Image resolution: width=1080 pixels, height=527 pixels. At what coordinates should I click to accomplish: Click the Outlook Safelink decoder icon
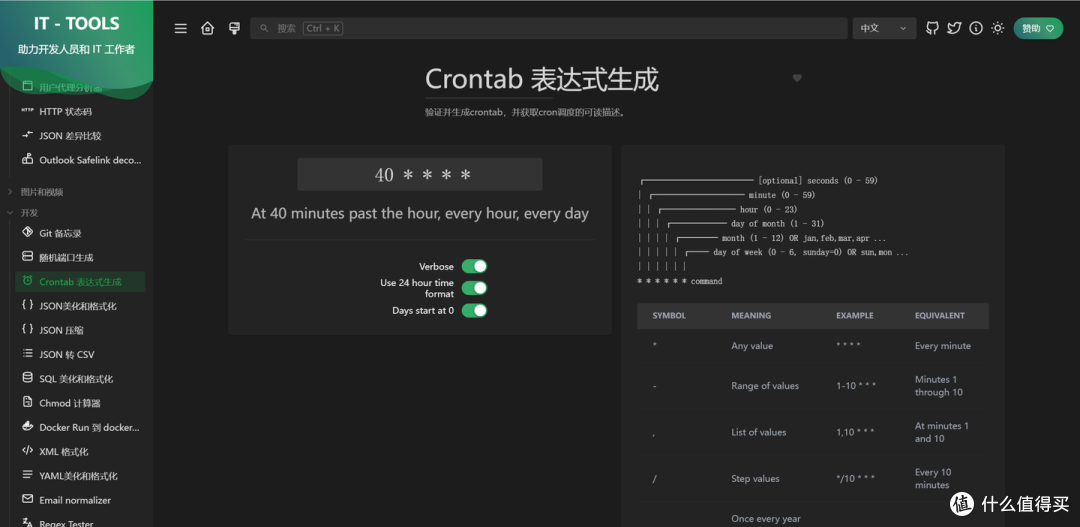coord(28,159)
